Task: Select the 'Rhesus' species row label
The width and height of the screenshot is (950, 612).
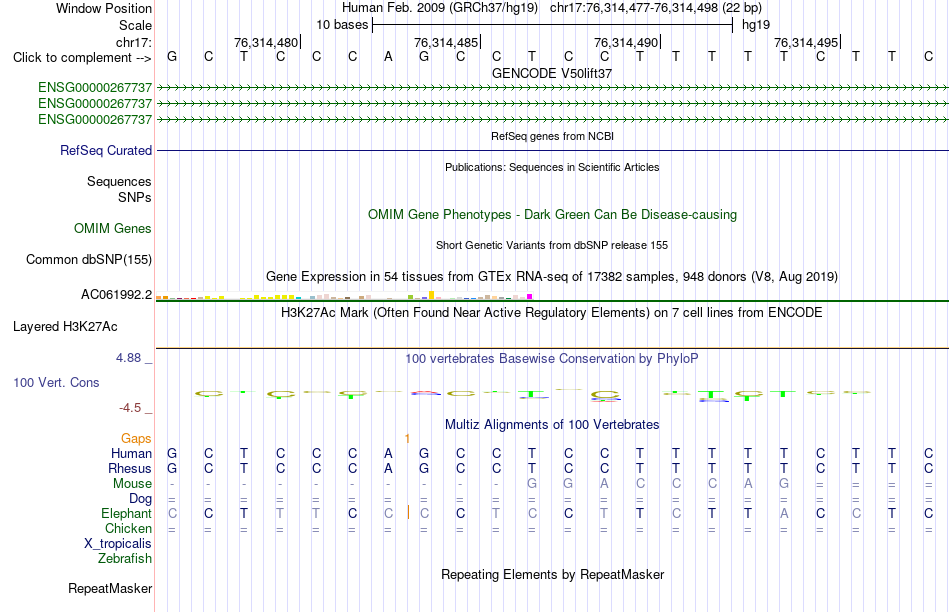Action: tap(130, 468)
